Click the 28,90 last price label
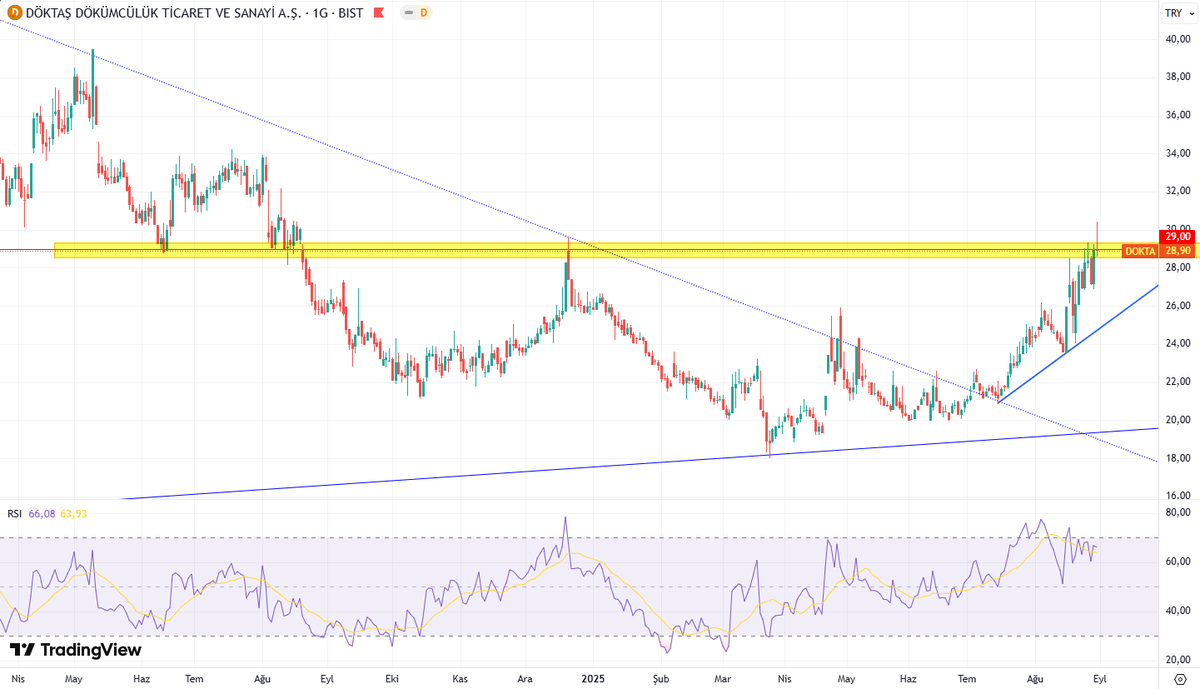Screen dimensions: 1200x689 pos(1176,250)
